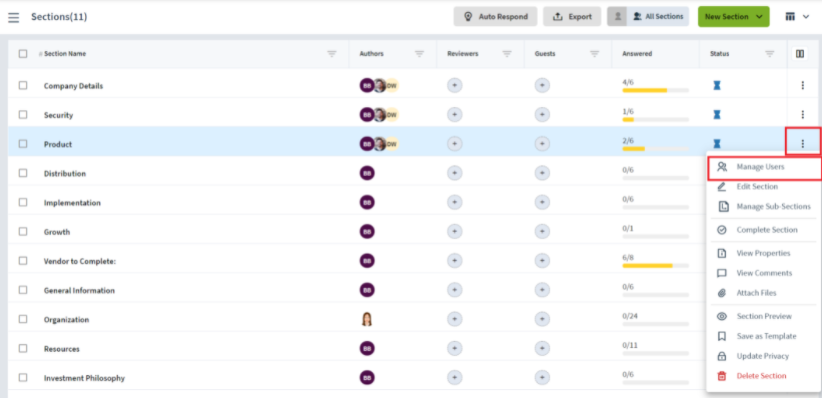Check the Growth row checkbox
This screenshot has width=822, height=398.
click(x=23, y=231)
